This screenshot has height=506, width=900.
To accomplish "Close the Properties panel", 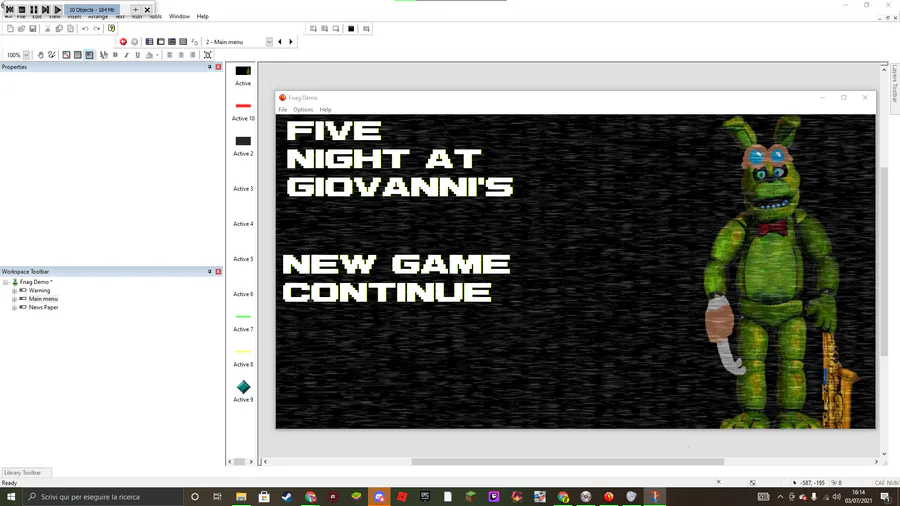I will pyautogui.click(x=219, y=67).
